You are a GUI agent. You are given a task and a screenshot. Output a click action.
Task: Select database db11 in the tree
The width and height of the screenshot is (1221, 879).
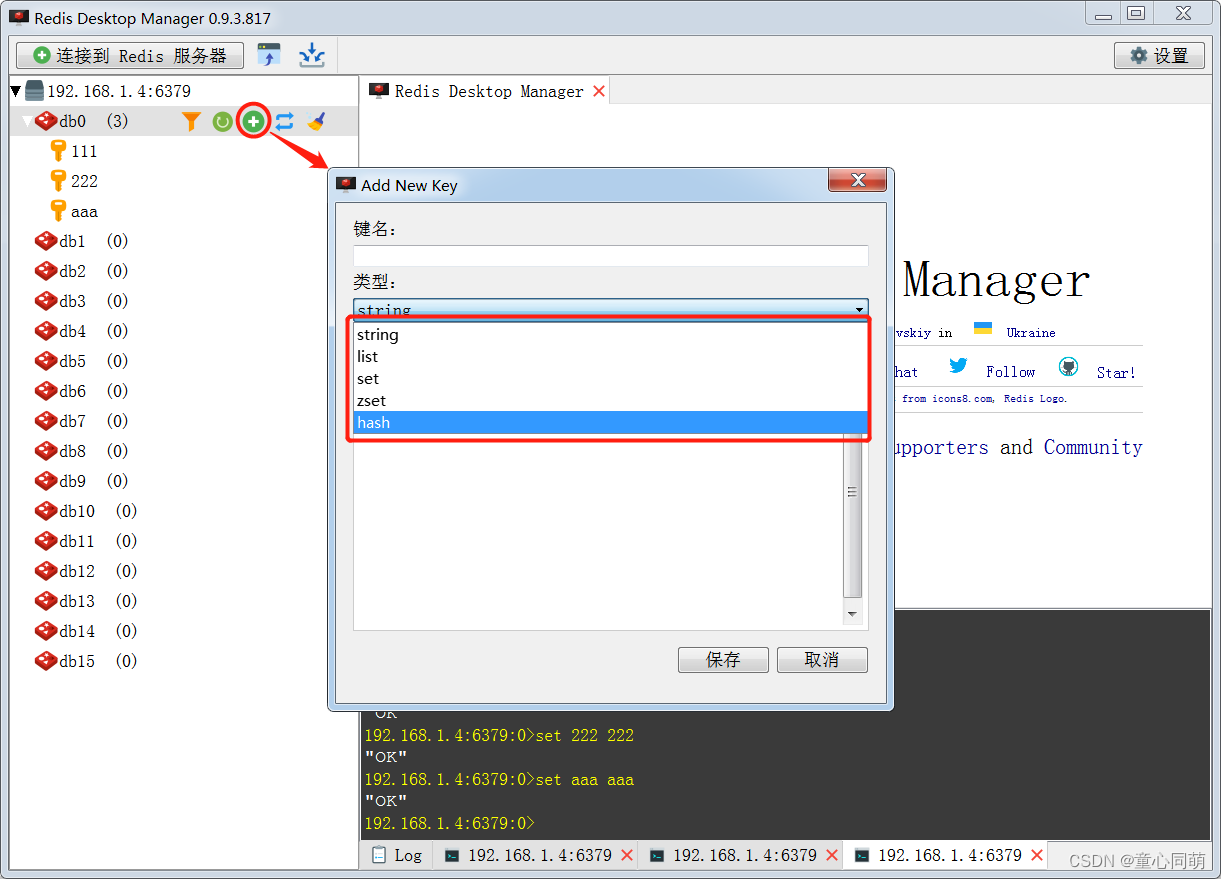(77, 541)
